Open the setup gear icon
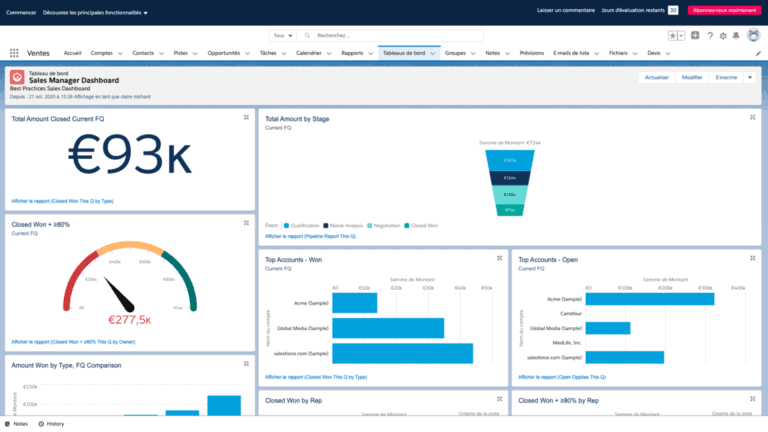Image resolution: width=768 pixels, height=432 pixels. click(x=723, y=35)
